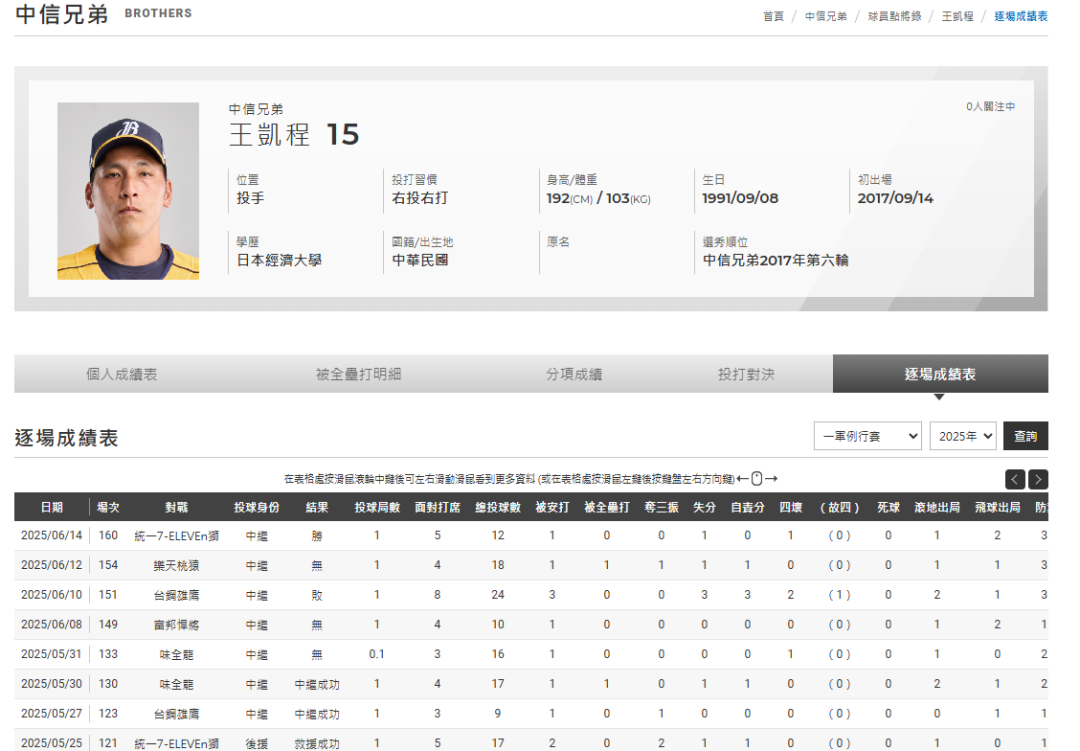Viewport: 1080px width, 751px height.
Task: Select the 2025/05/31 date cell
Action: 52,654
